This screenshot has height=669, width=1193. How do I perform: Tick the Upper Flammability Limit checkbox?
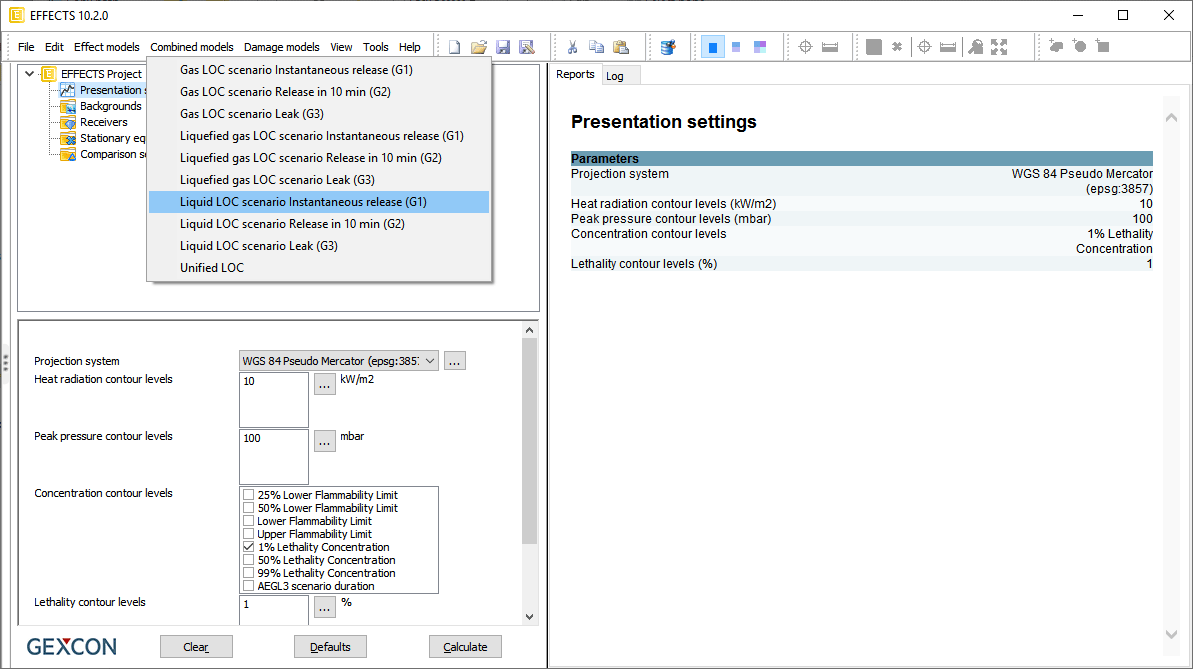tap(248, 534)
